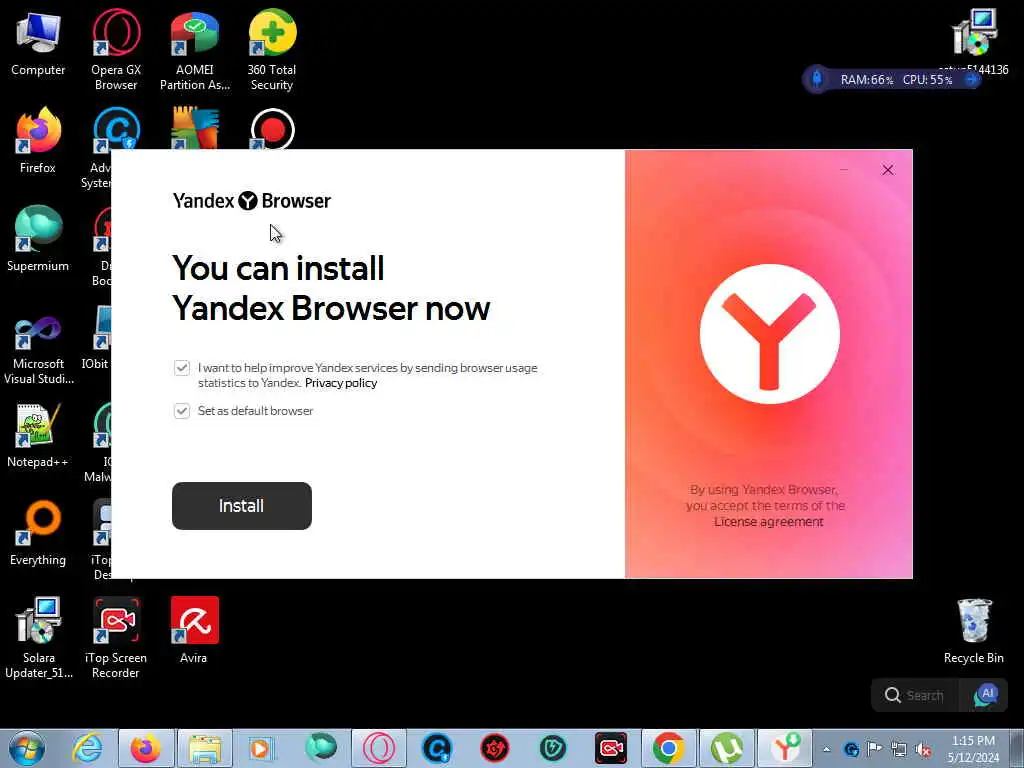Minimize the Yandex installer window

[844, 170]
